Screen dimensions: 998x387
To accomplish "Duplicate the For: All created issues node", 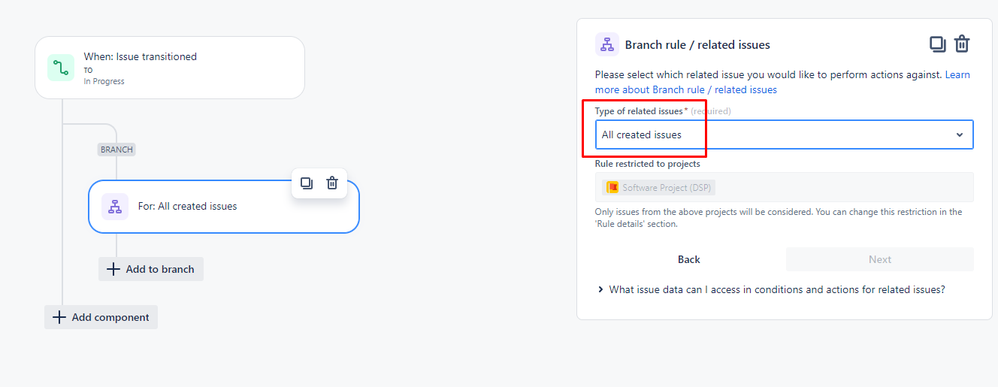I will (307, 183).
